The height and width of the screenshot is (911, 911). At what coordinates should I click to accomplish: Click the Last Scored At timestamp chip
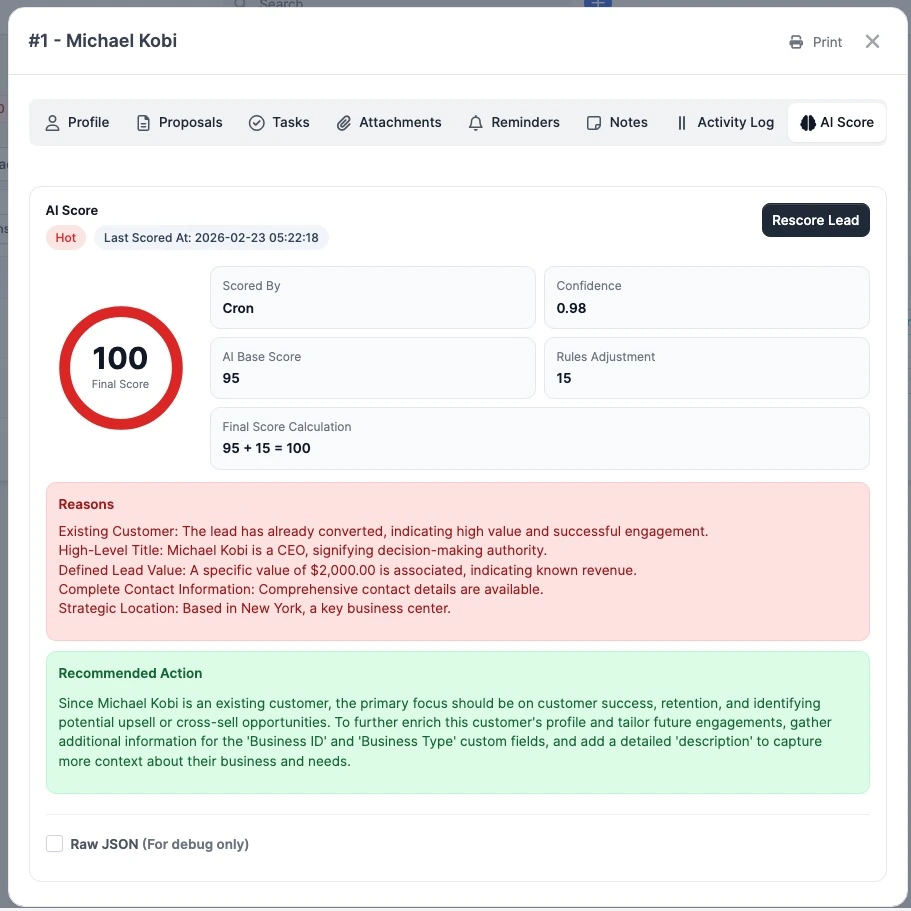[x=211, y=238]
